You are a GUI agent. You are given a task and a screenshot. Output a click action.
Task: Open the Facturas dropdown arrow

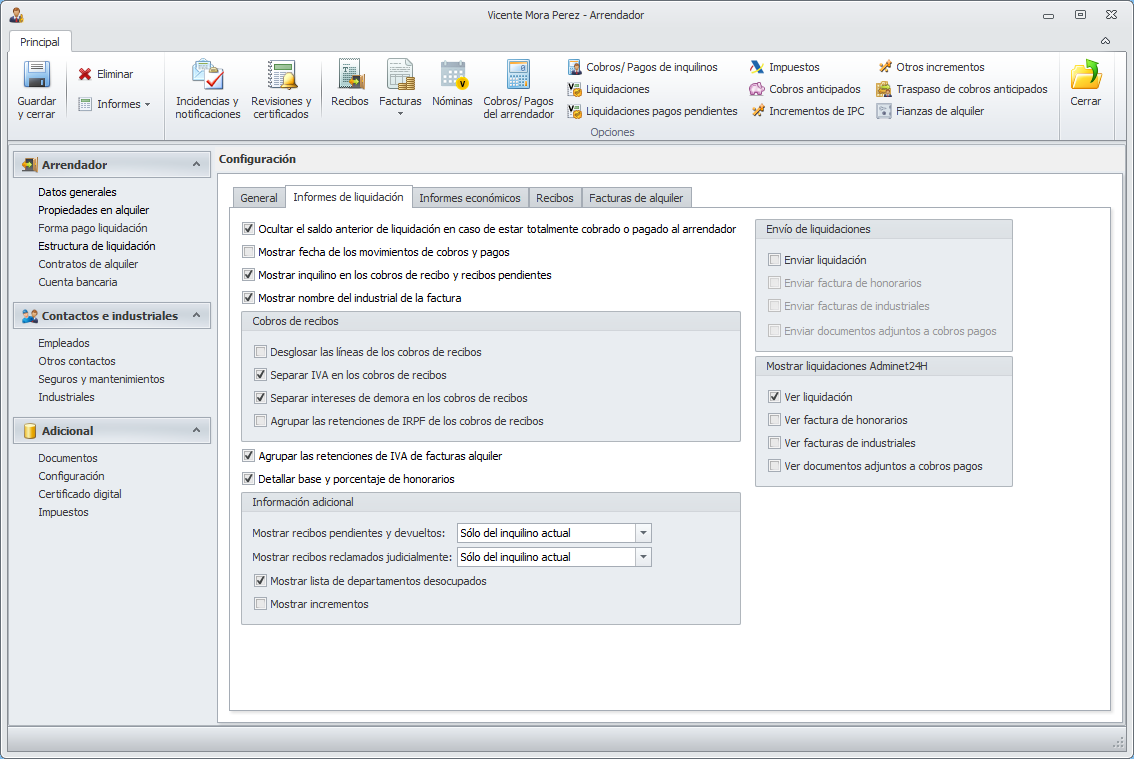[400, 114]
